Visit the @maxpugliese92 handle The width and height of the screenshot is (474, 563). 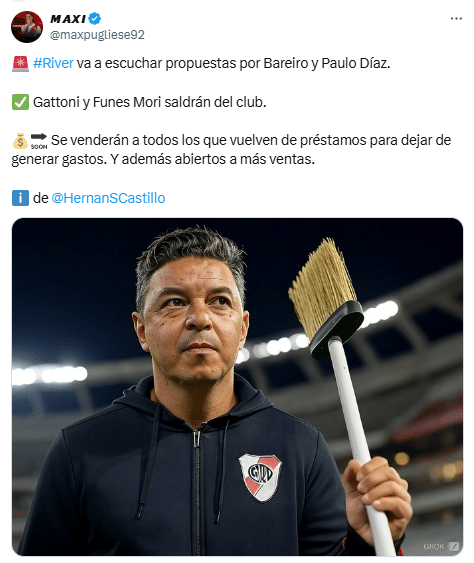coord(97,35)
